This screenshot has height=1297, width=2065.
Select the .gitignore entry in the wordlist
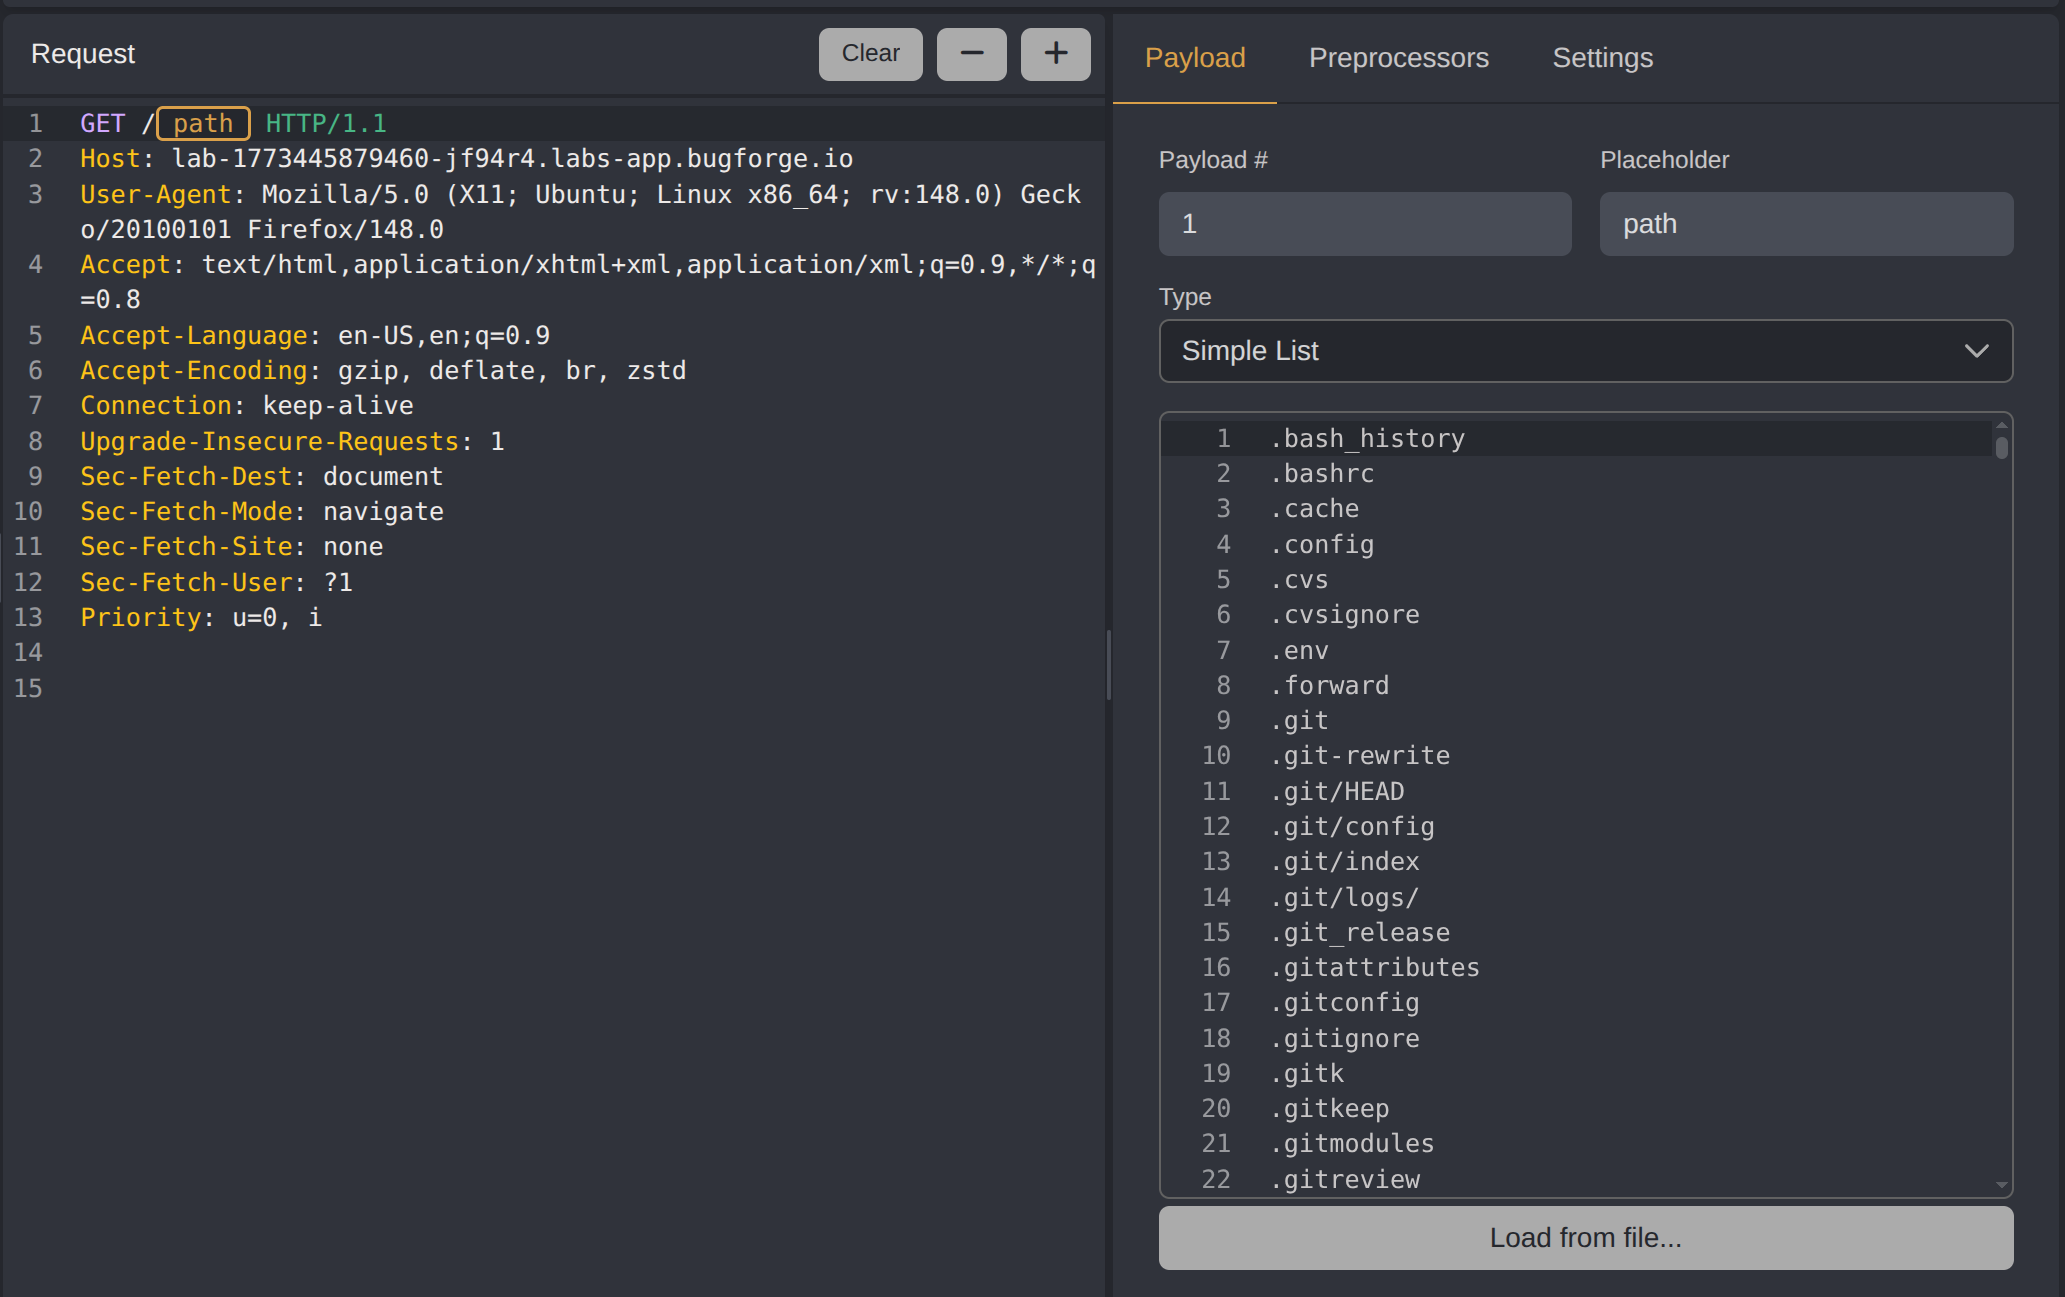(1344, 1037)
